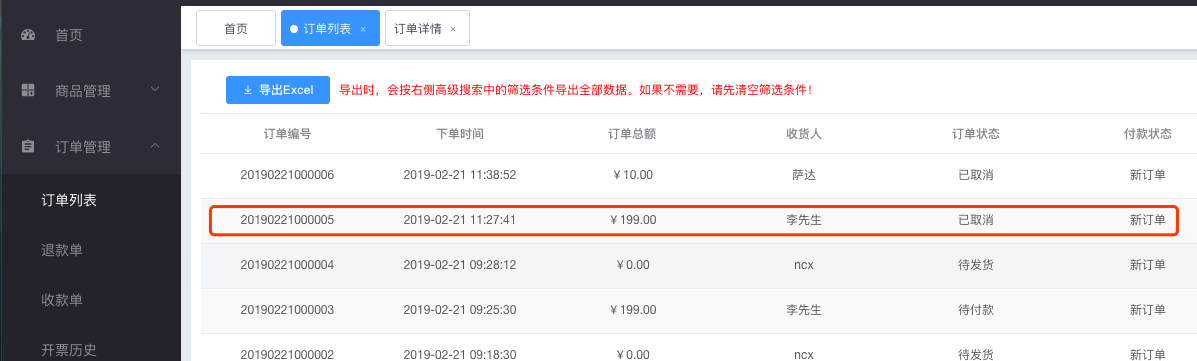Viewport: 1197px width, 361px height.
Task: Close the 订单列表 tab
Action: coord(363,29)
